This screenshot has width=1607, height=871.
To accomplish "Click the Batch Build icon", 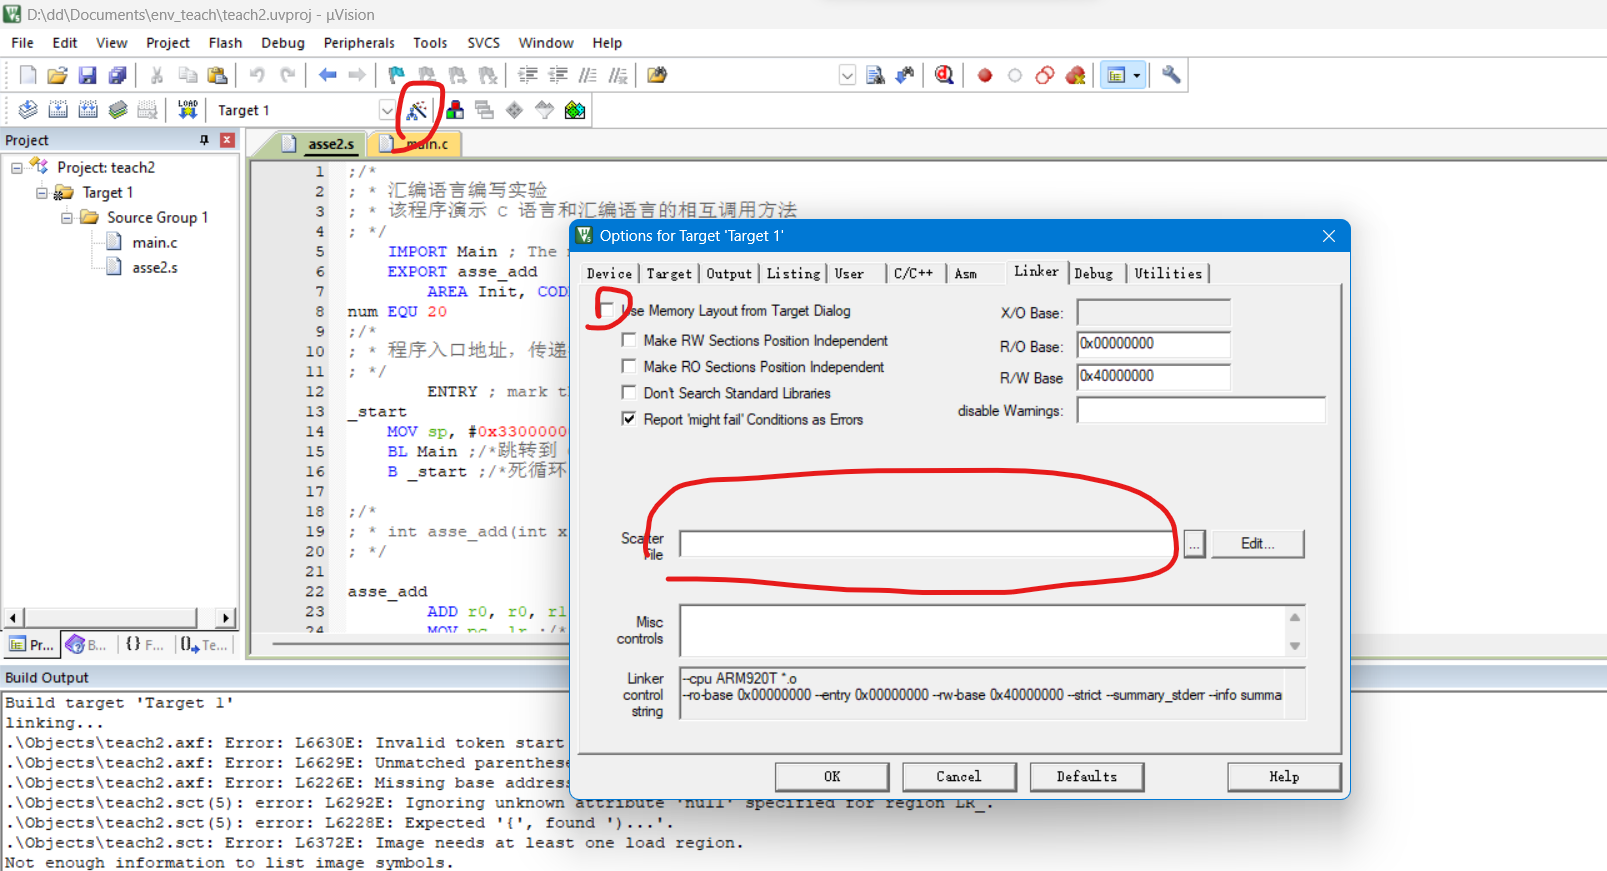I will (118, 110).
